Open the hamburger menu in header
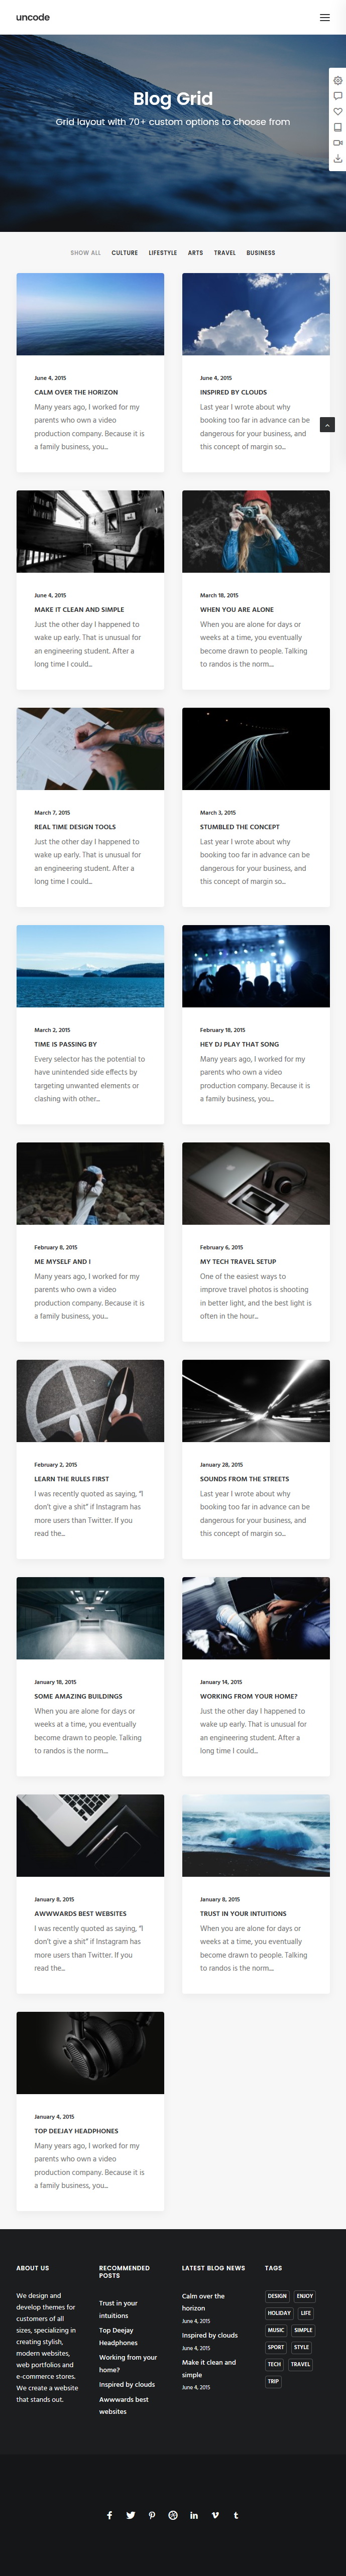This screenshot has height=2576, width=346. click(324, 17)
